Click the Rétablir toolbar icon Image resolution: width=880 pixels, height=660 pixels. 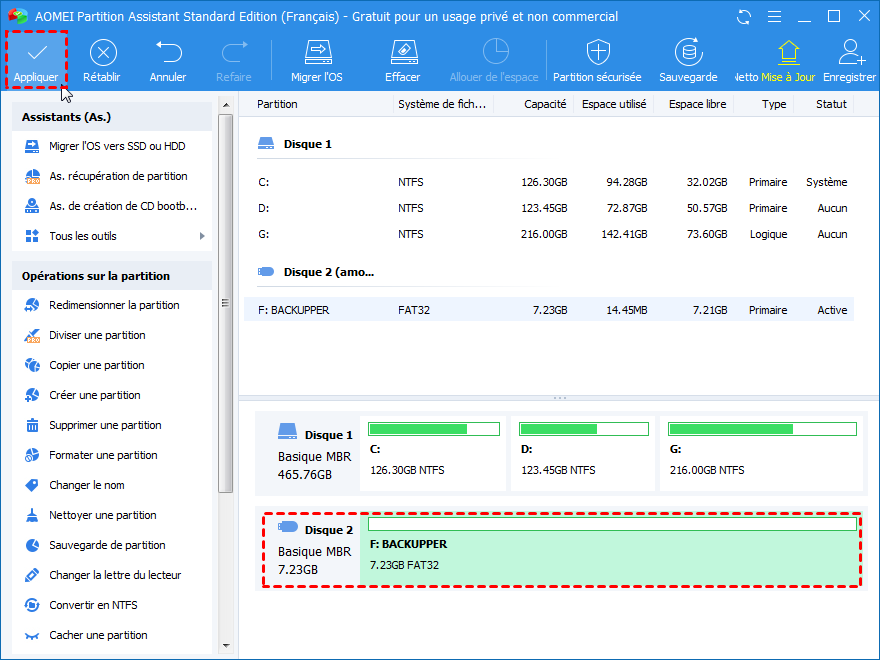(x=103, y=53)
